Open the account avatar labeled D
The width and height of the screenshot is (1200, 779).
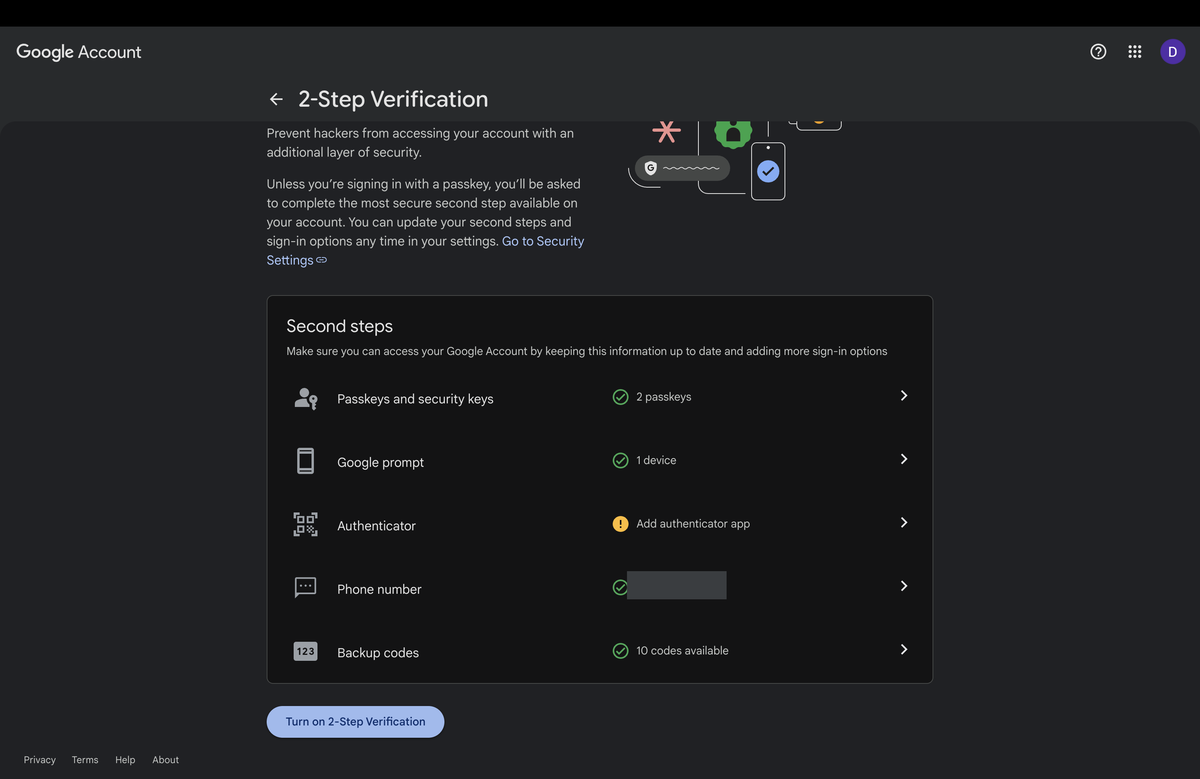1172,52
